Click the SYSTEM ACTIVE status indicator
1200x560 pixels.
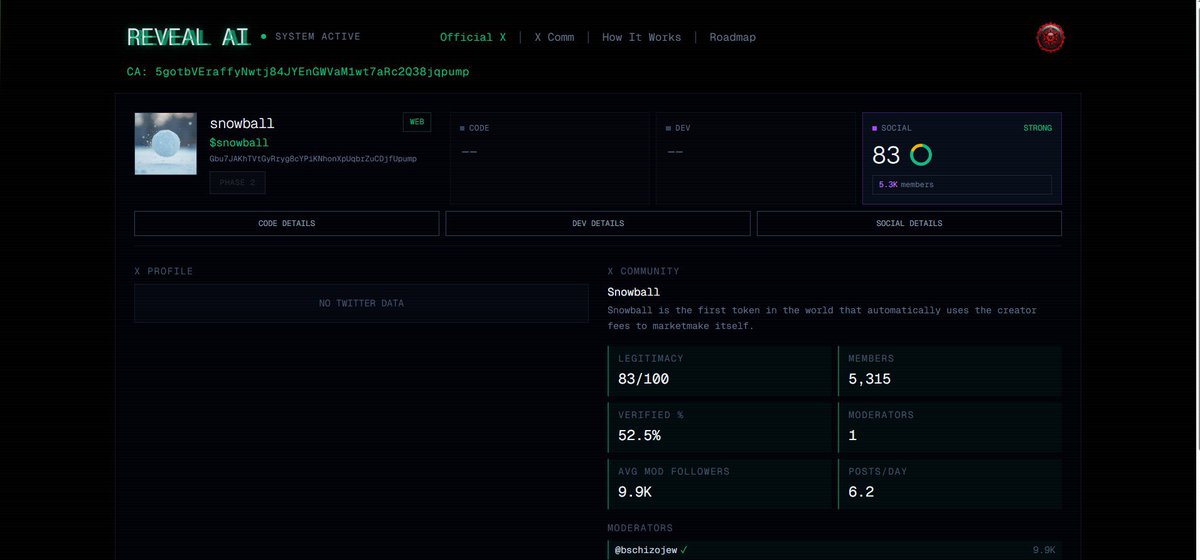coord(311,37)
